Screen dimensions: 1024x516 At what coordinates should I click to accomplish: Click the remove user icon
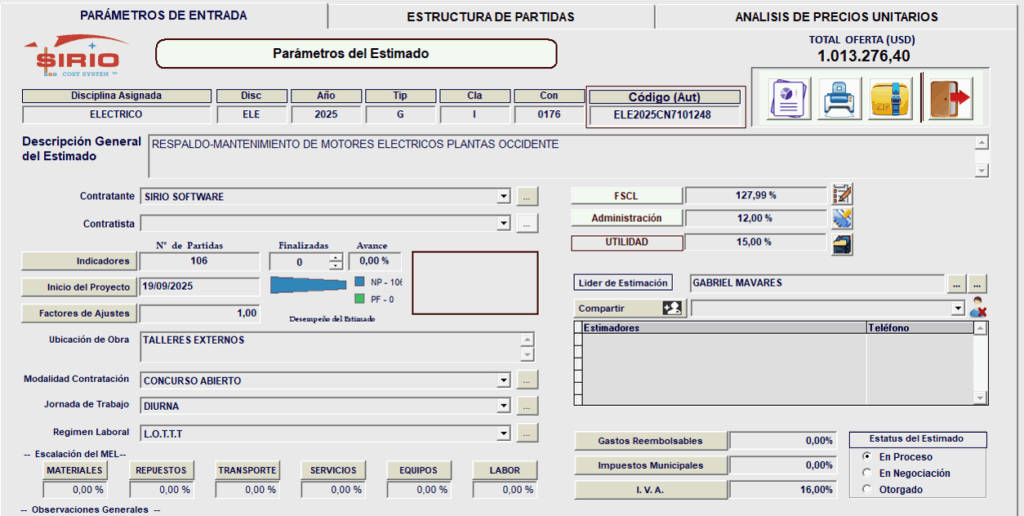click(978, 309)
